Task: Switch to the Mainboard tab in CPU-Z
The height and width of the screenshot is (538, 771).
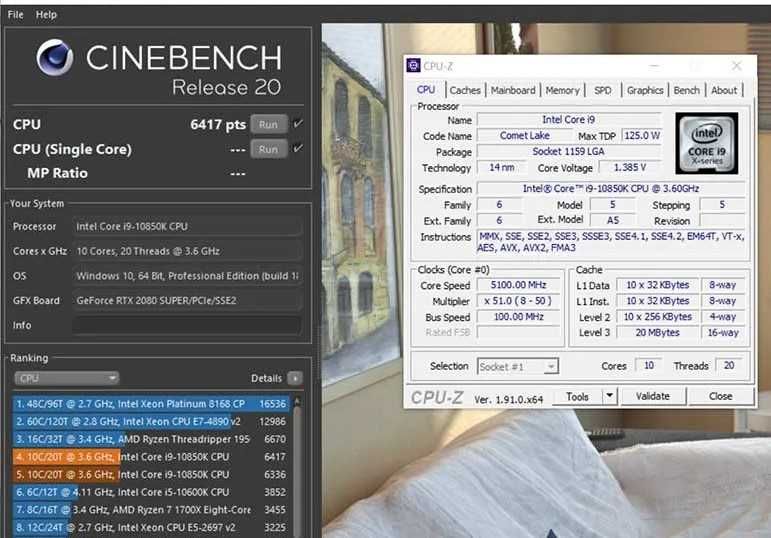Action: (x=513, y=90)
